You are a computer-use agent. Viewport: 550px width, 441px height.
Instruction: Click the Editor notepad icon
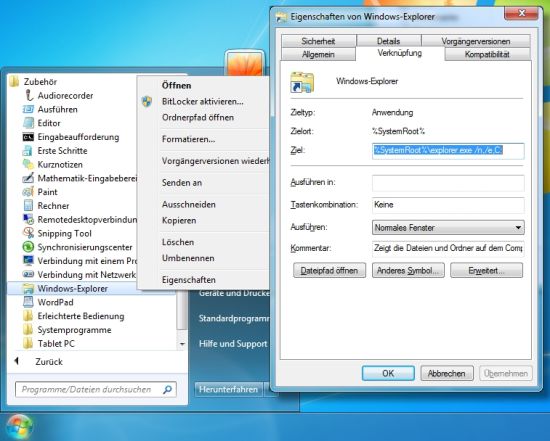28,123
